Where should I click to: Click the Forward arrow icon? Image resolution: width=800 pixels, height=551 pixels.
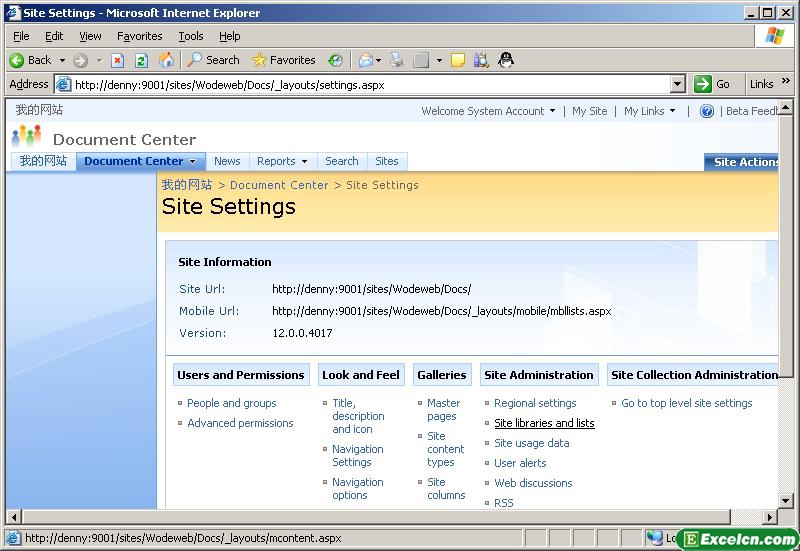[x=81, y=61]
